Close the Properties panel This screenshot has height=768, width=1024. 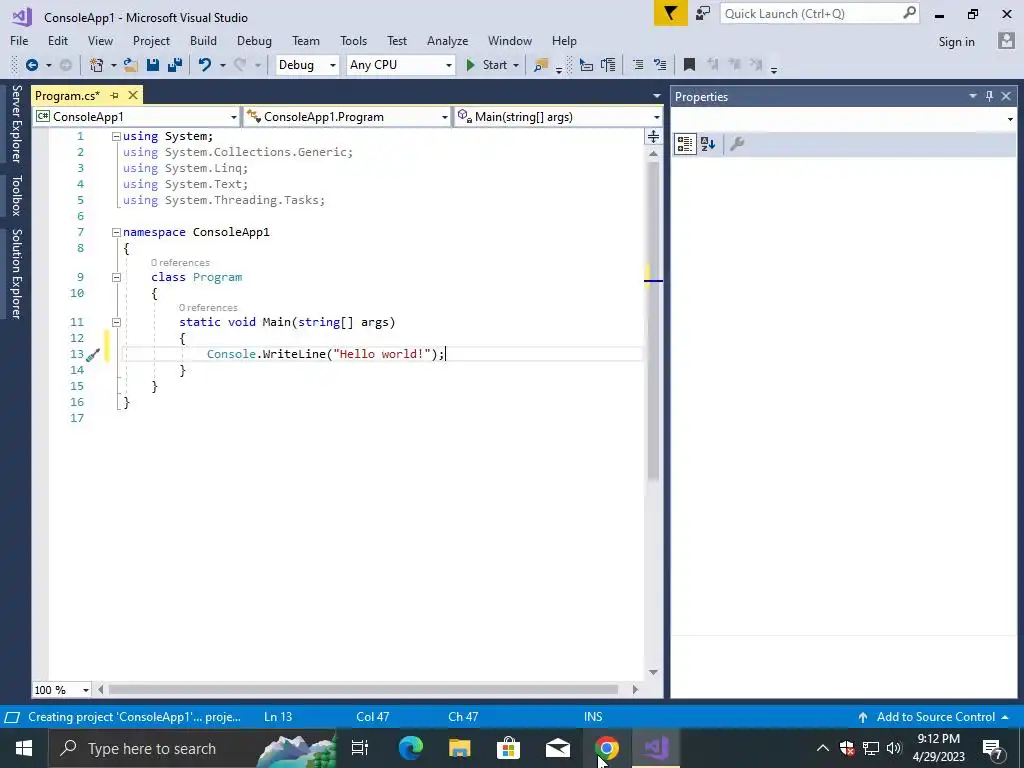(1006, 96)
